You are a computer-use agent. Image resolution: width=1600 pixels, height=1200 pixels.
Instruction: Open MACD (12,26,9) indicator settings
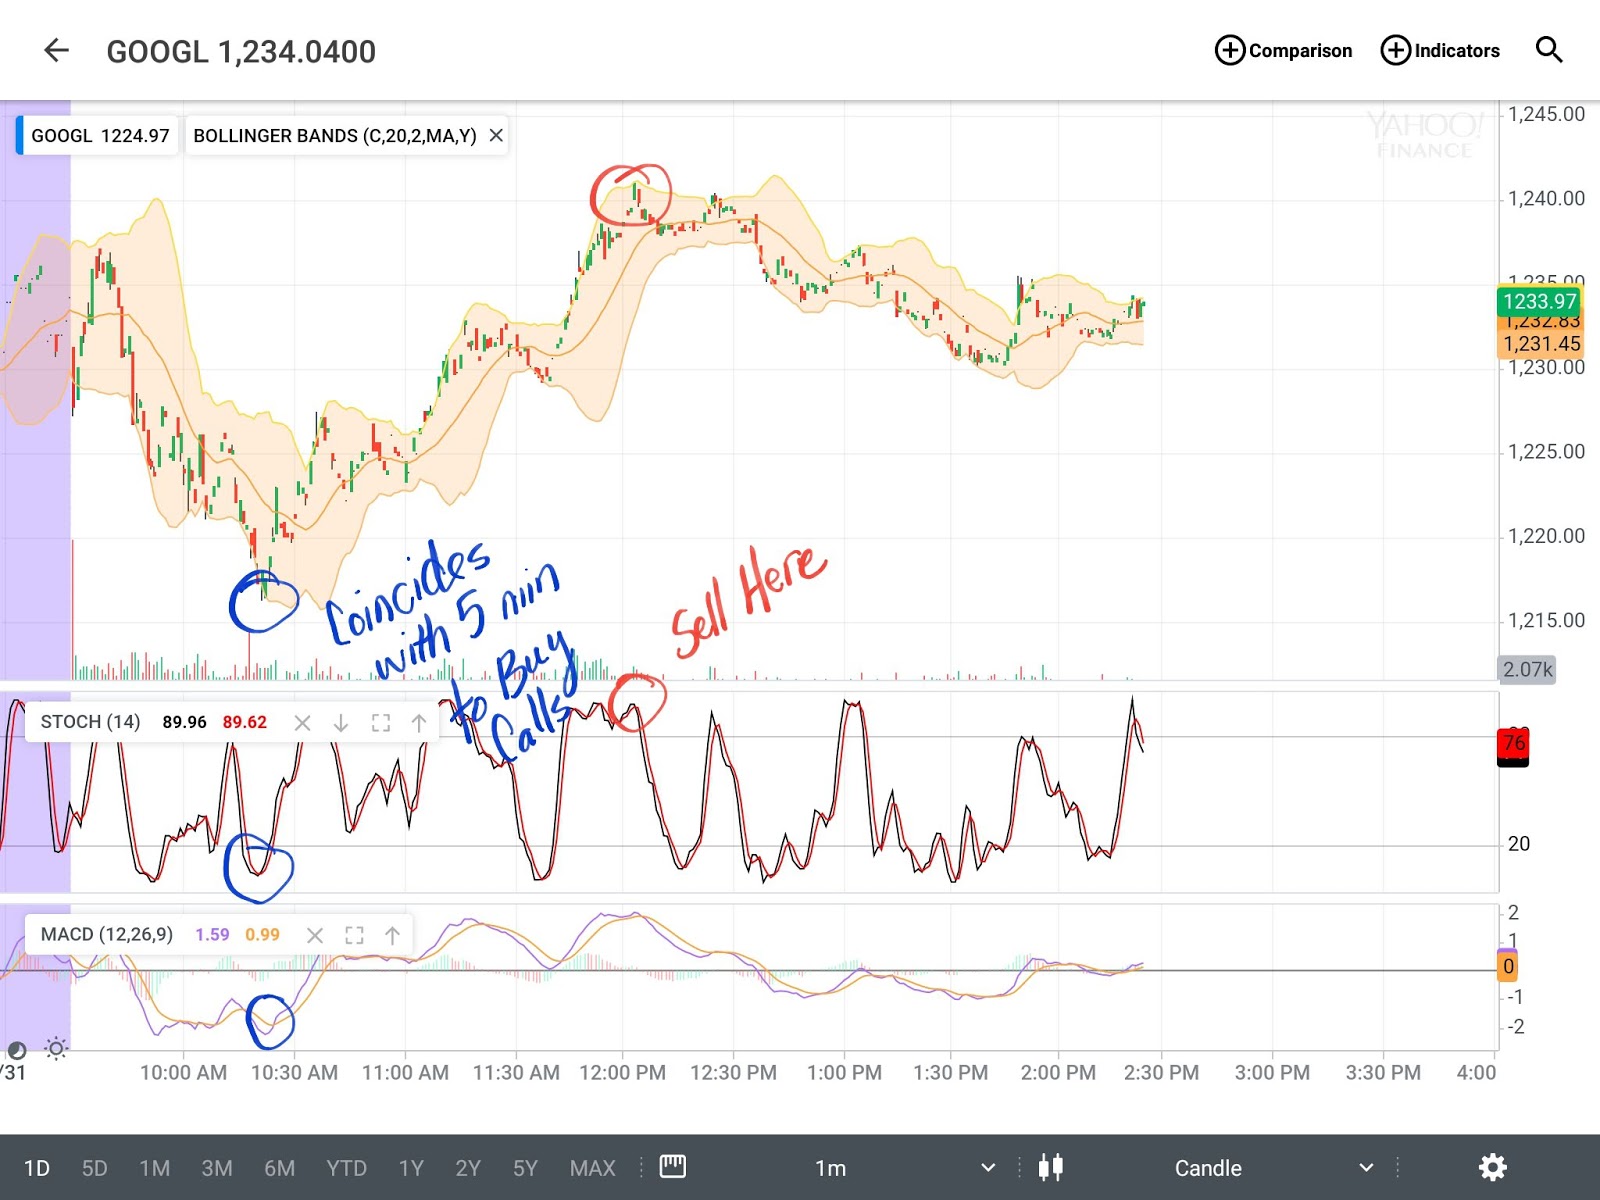[x=107, y=934]
